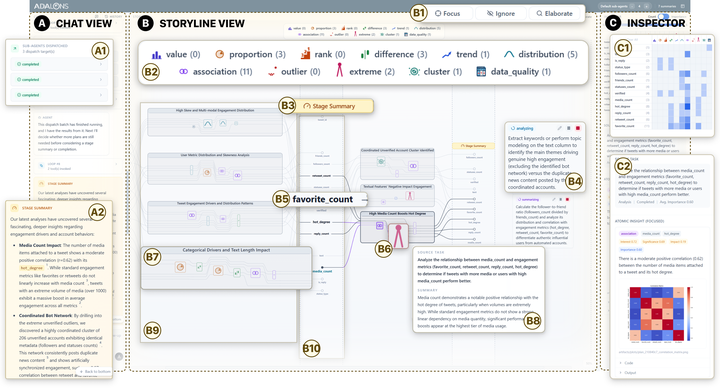Click the outlier icon in large legend
This screenshot has width=720, height=388.
pyautogui.click(x=272, y=72)
